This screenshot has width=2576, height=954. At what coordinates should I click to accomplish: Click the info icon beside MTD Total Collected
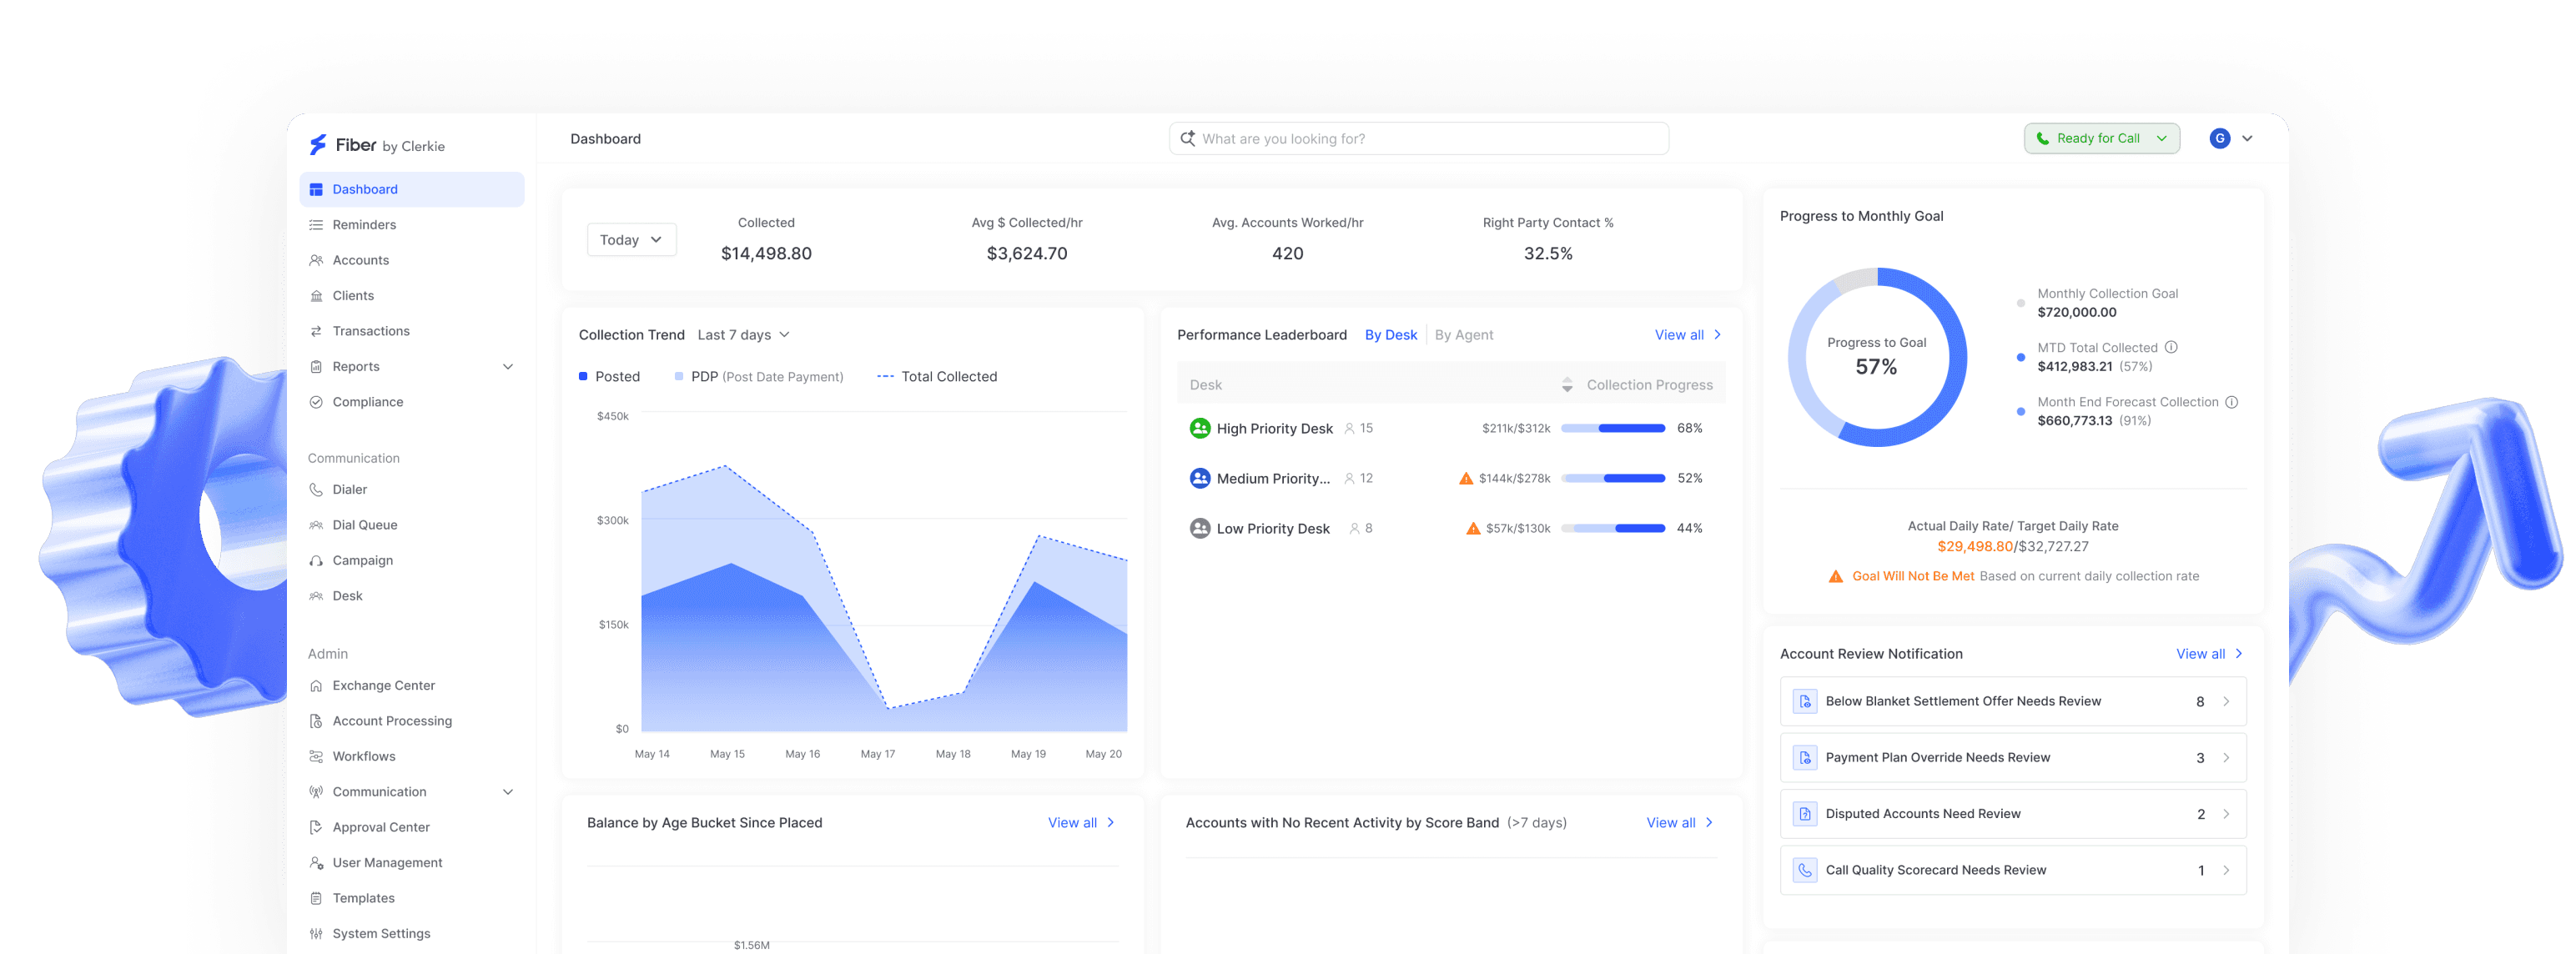click(2171, 348)
